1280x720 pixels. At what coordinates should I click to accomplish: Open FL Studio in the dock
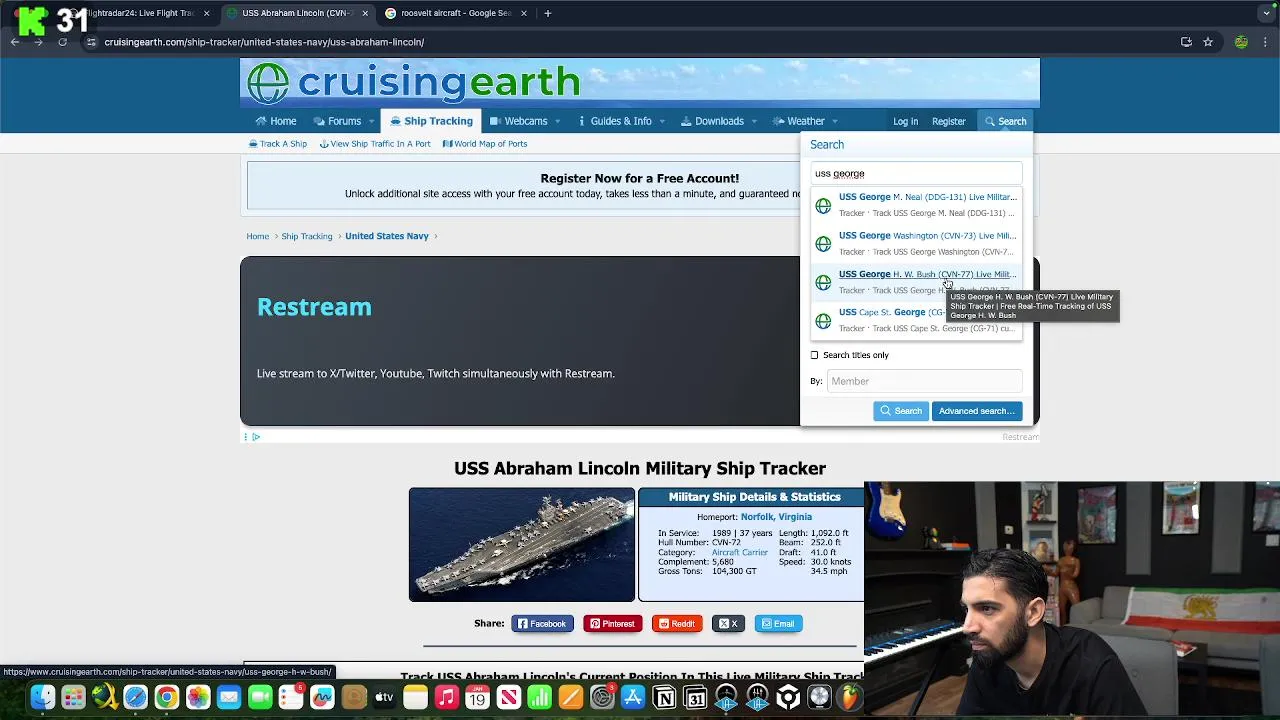(x=850, y=697)
